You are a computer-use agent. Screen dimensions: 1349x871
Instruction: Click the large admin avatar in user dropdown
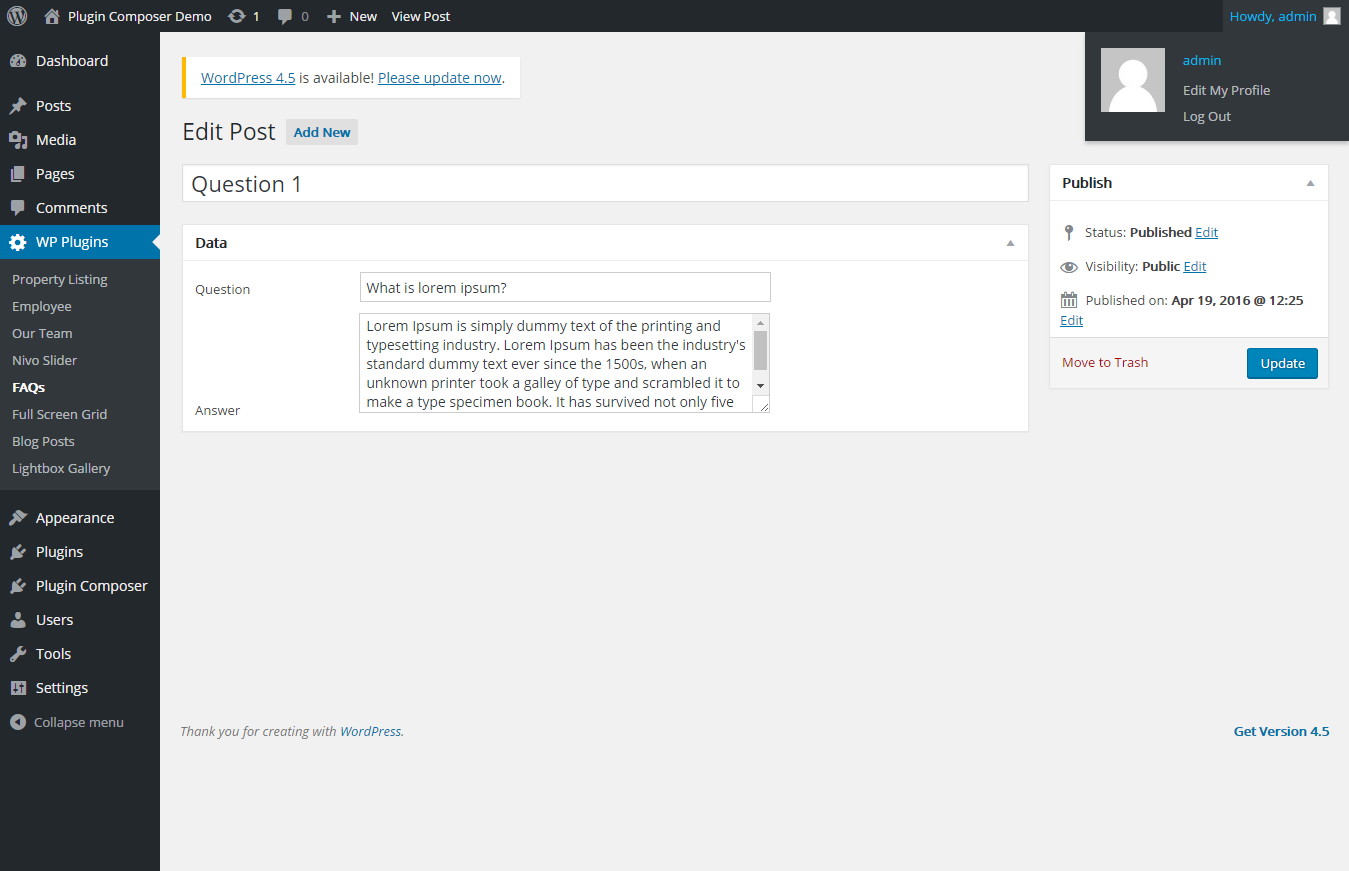(x=1133, y=80)
